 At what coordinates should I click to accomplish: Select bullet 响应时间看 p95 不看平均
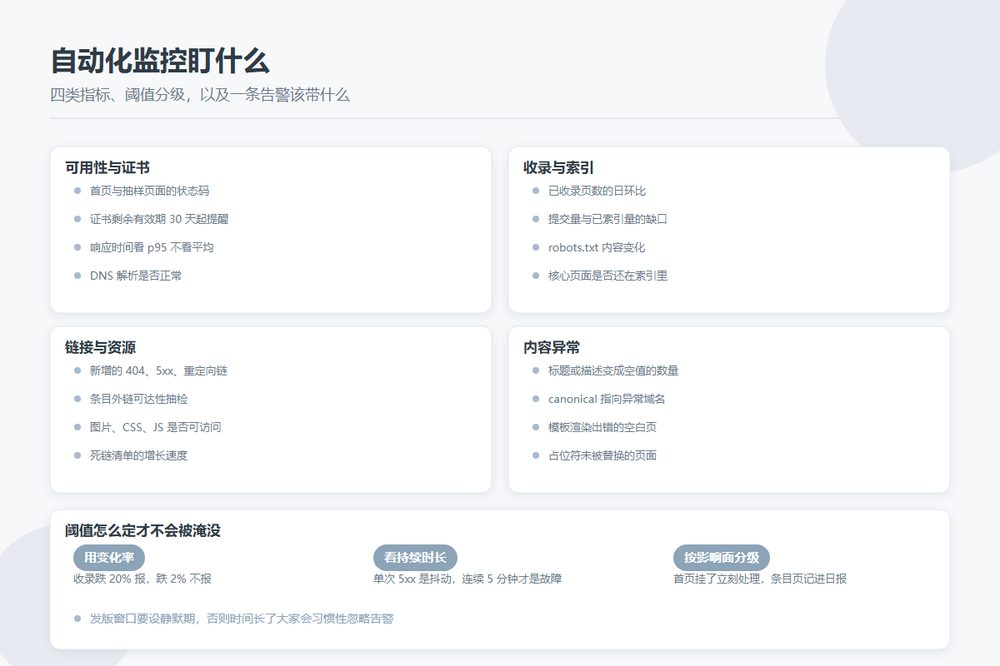tap(152, 248)
